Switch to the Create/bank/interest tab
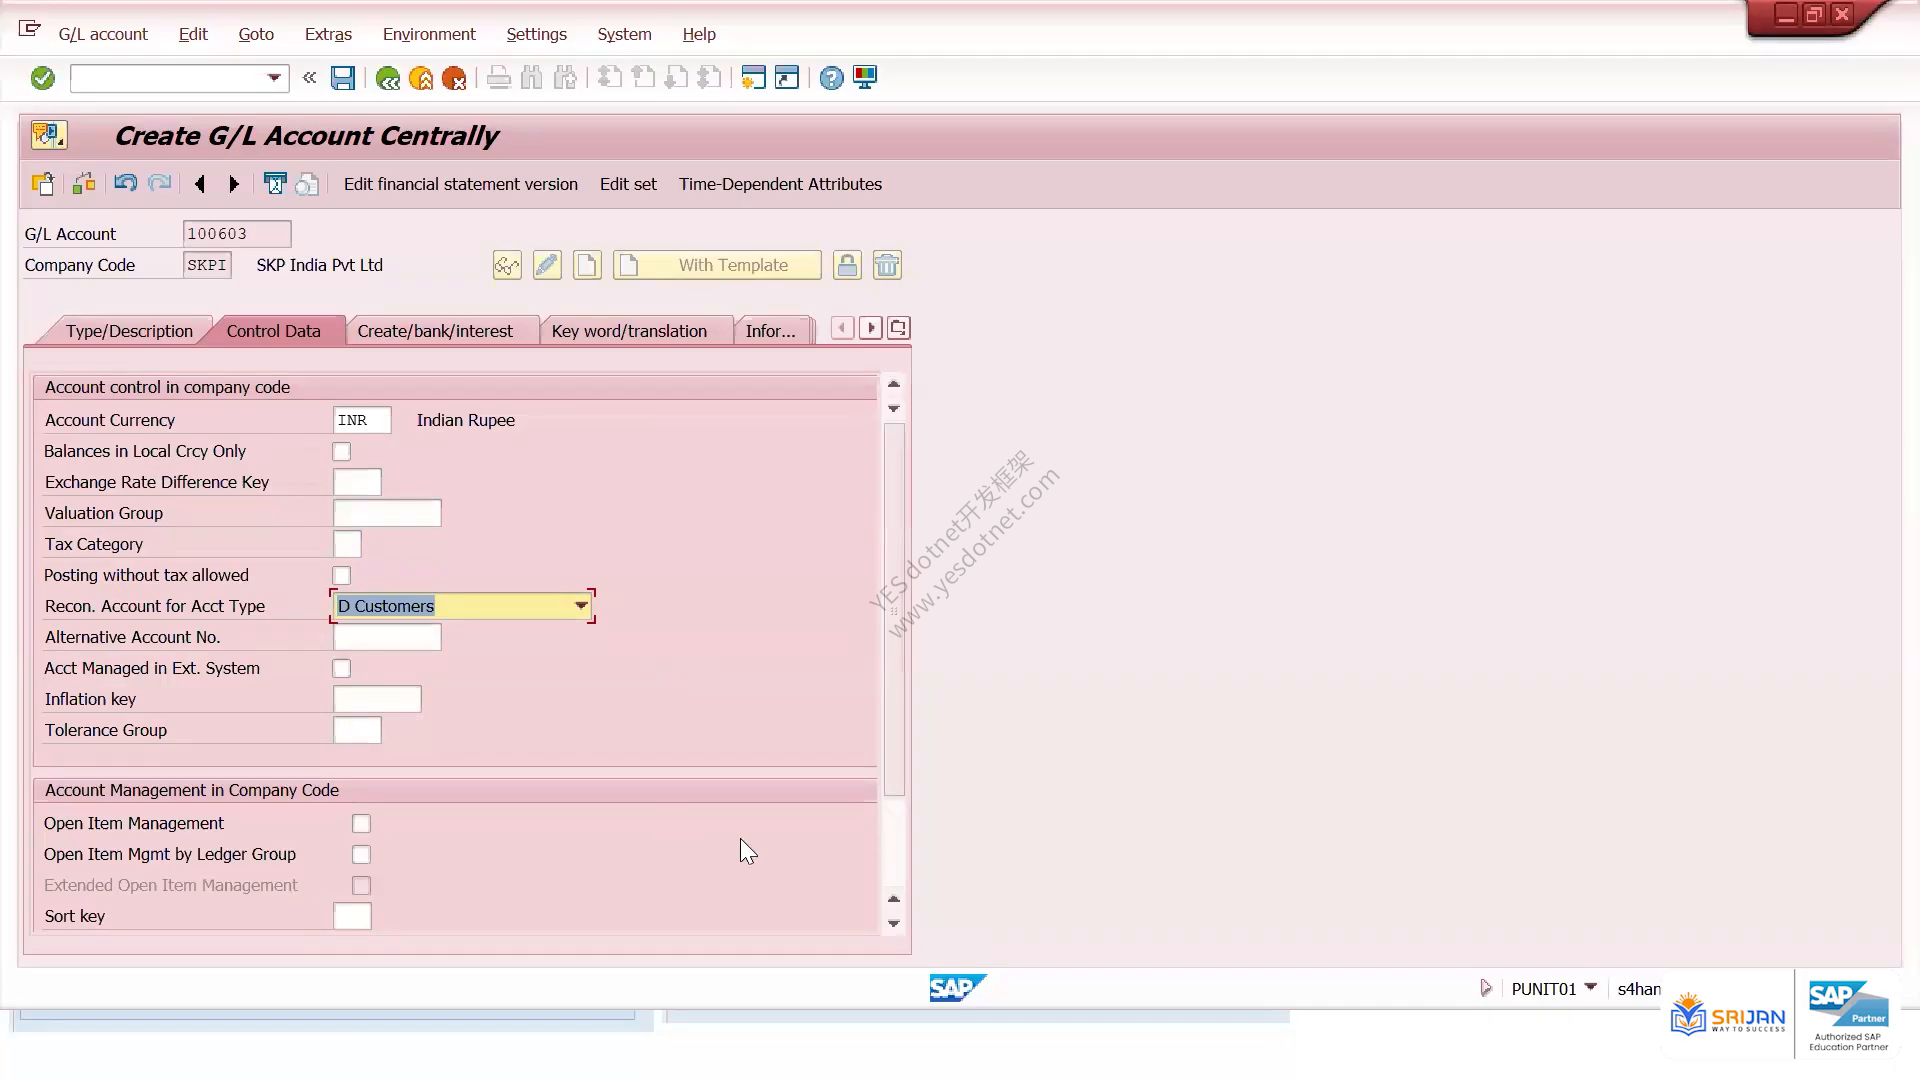The image size is (1920, 1080). 435,331
